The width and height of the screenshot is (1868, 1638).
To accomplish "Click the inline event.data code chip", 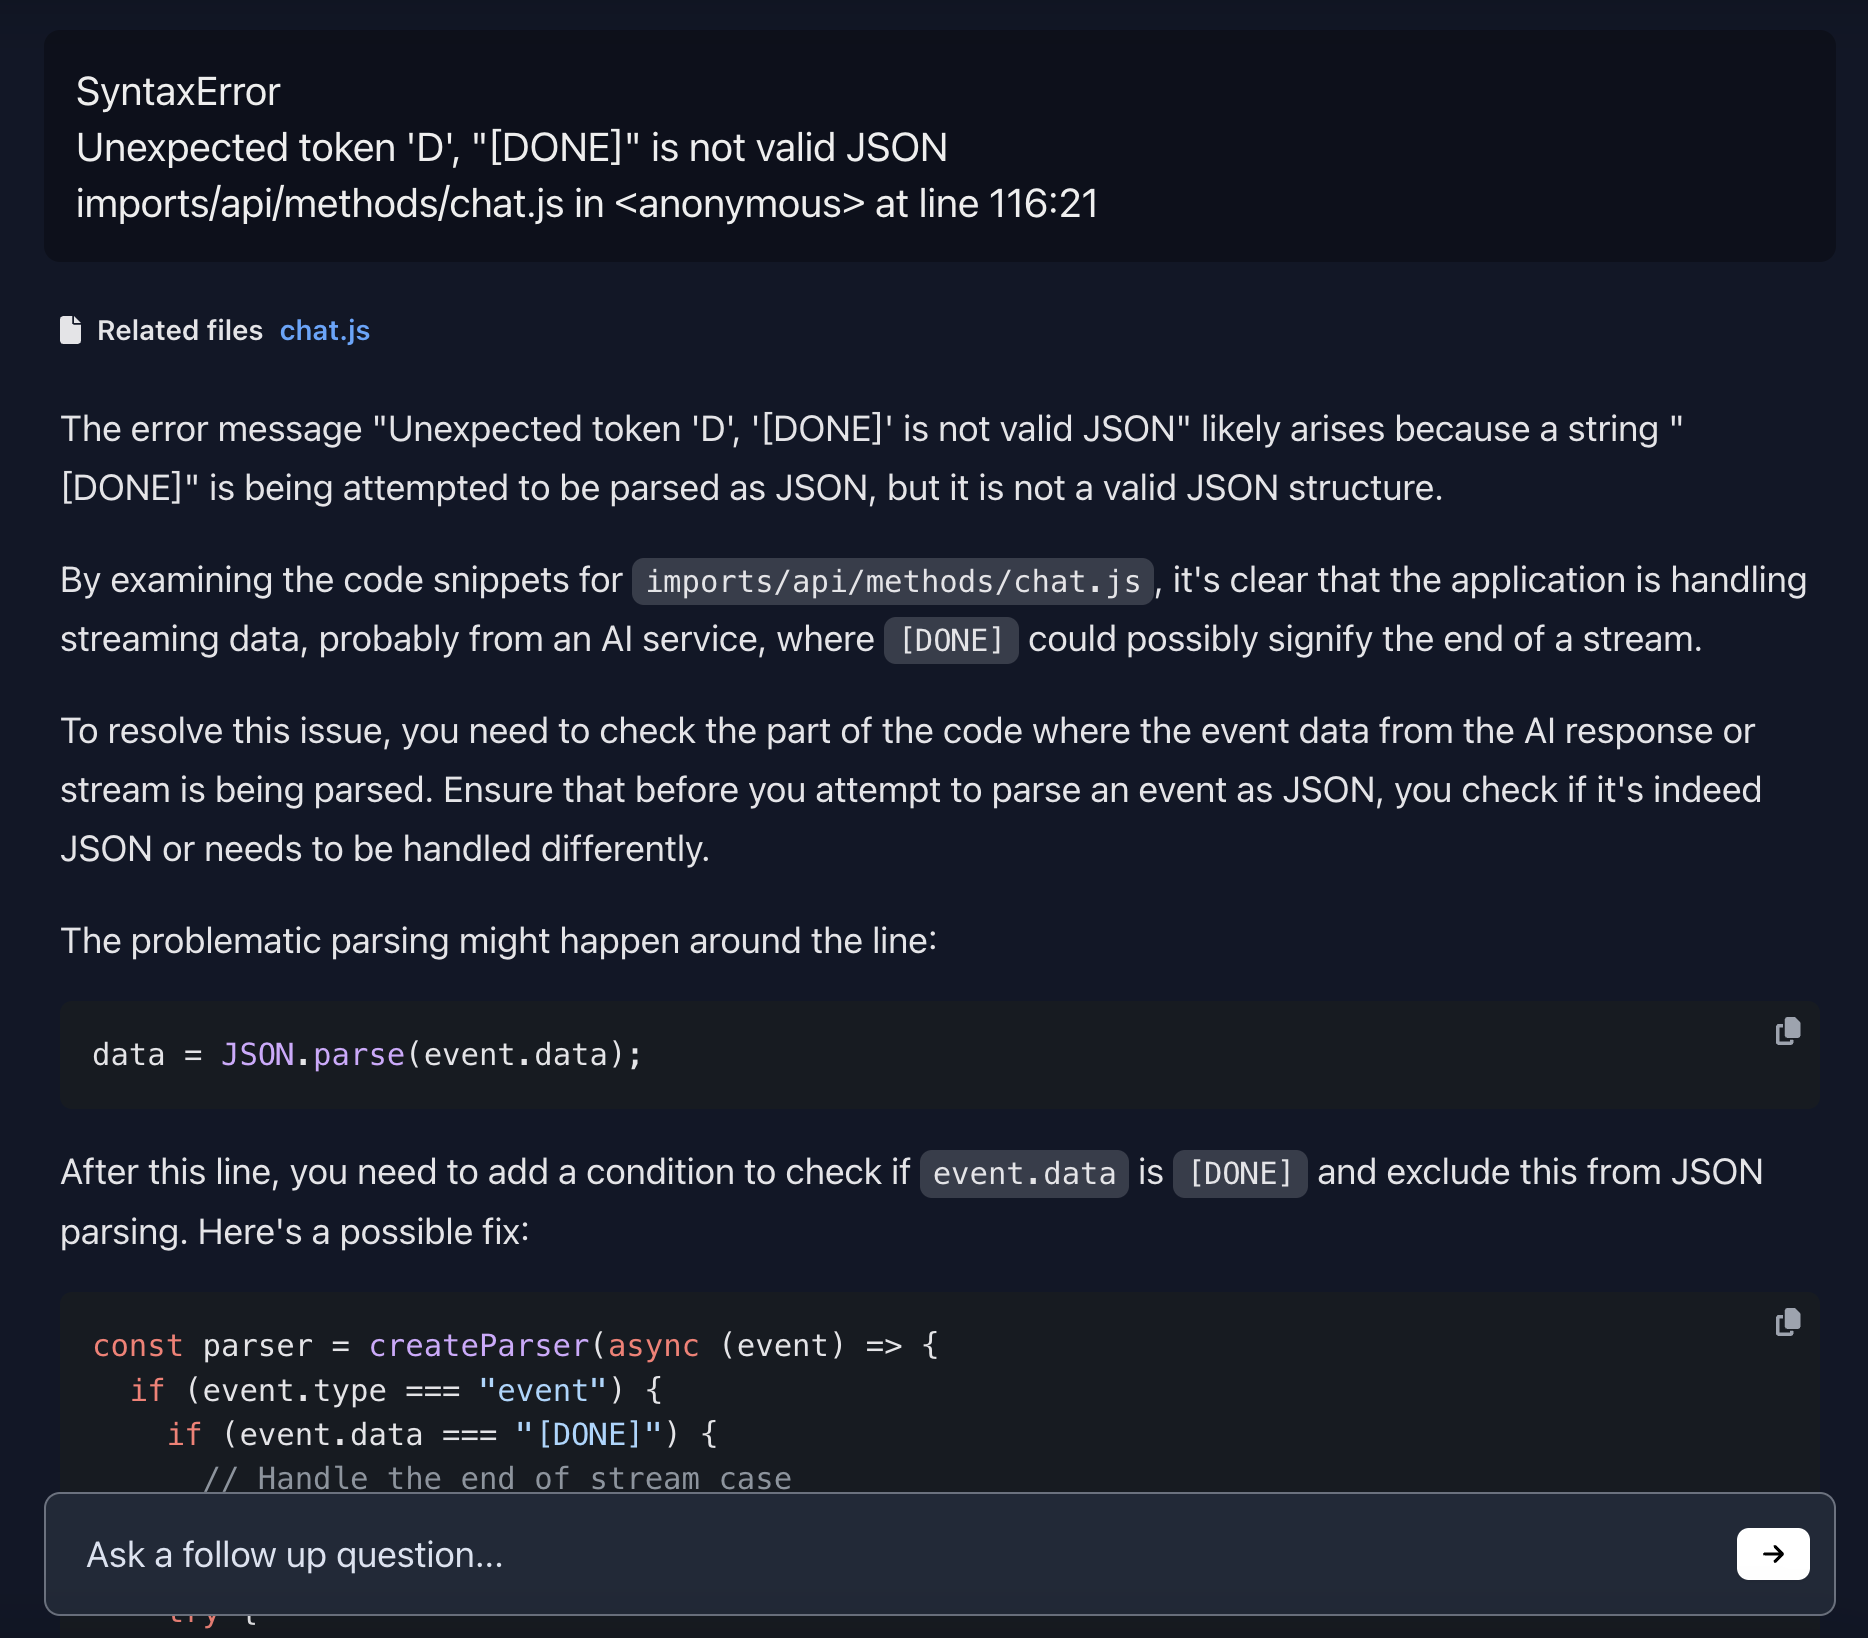I will (1024, 1173).
